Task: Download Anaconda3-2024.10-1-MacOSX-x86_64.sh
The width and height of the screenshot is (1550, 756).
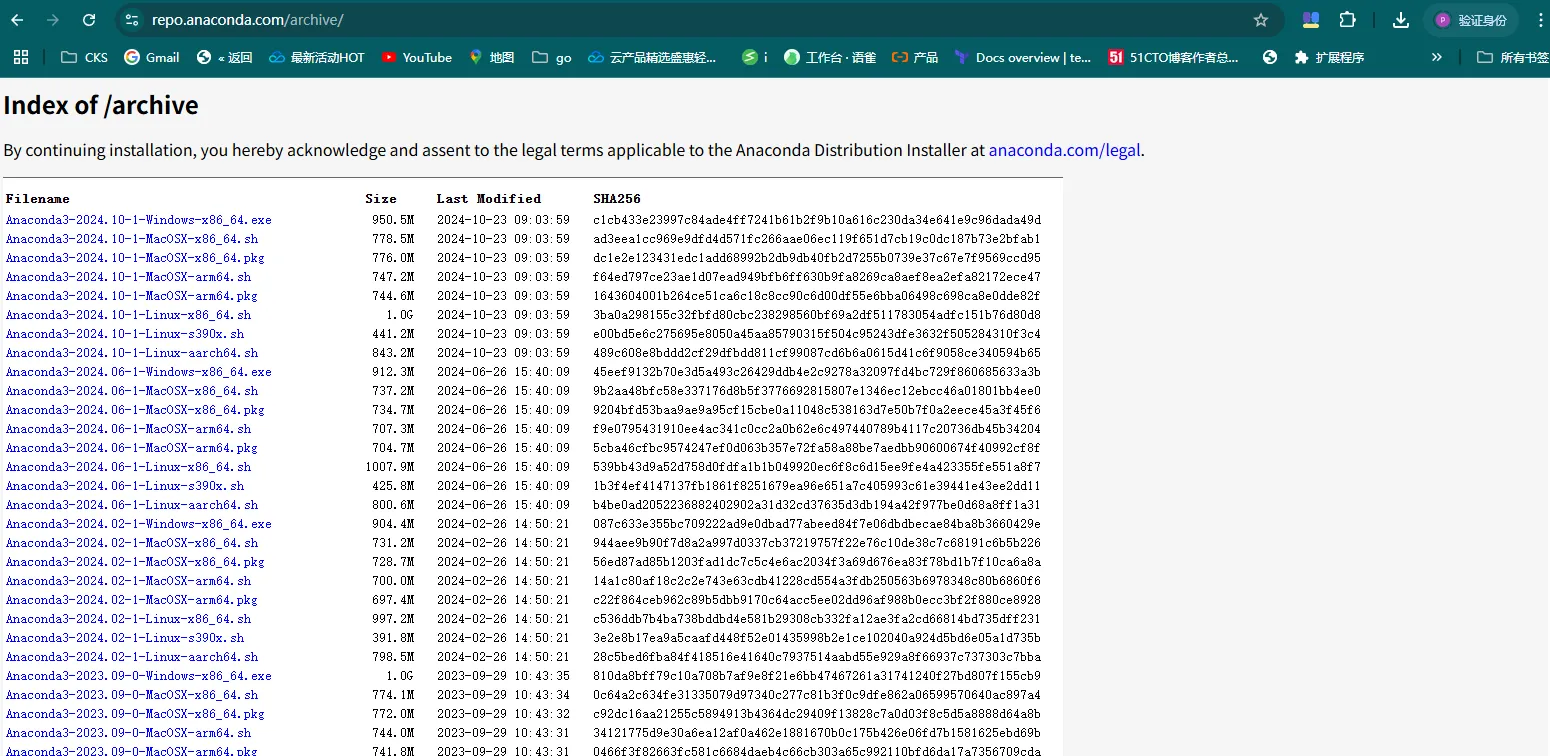Action: [x=132, y=239]
